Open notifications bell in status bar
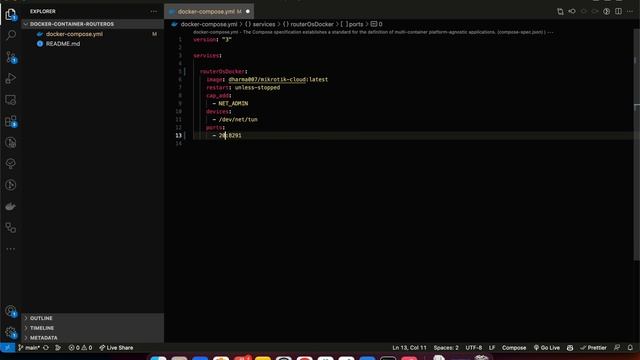Screen dimensions: 640x360 click(630, 348)
